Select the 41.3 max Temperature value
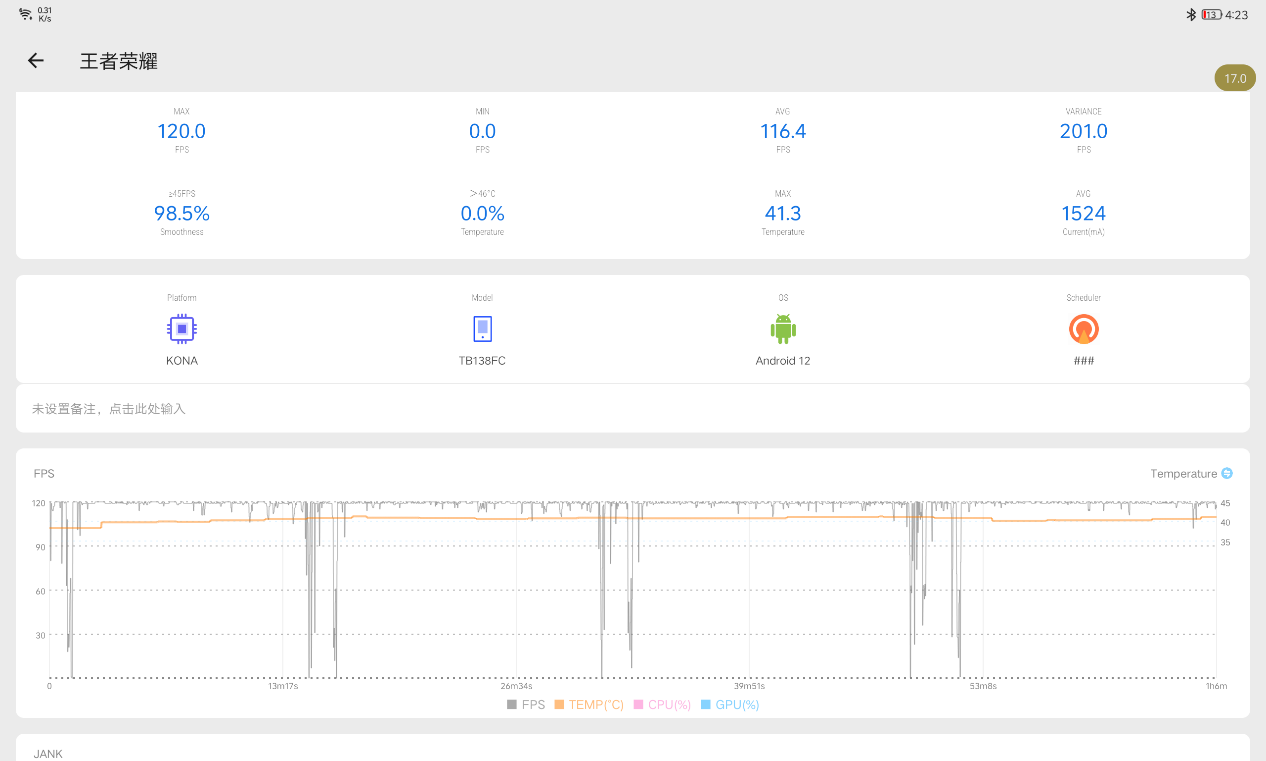The height and width of the screenshot is (761, 1266). point(783,213)
